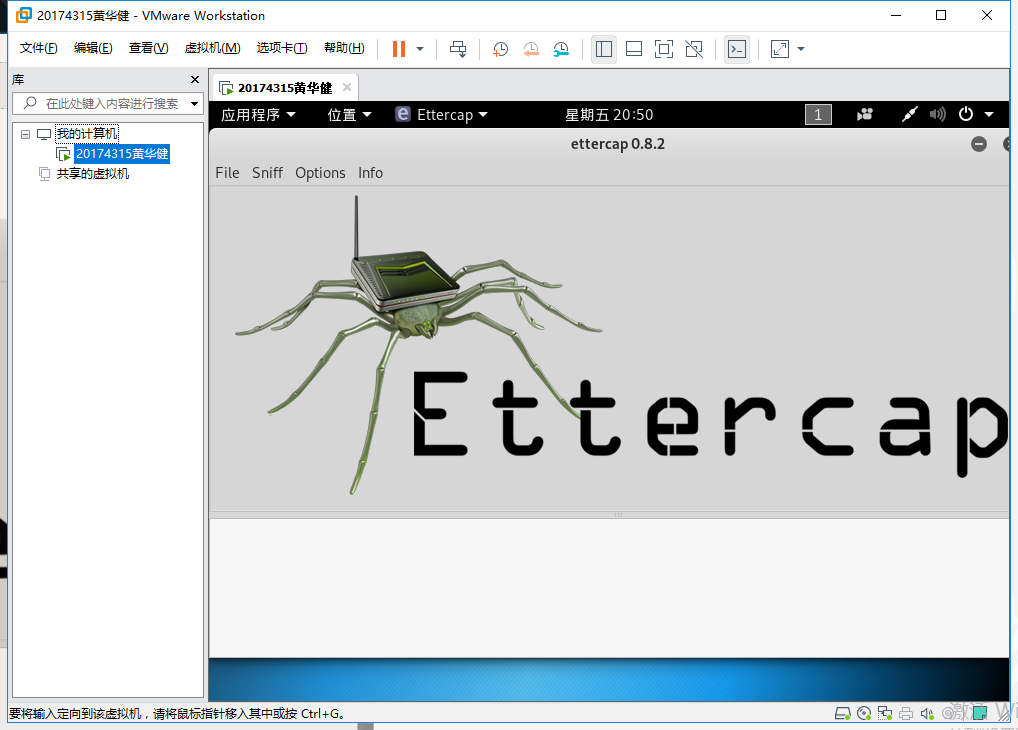1018x730 pixels.
Task: Open the 应用程序 menu in the guest
Action: (258, 115)
